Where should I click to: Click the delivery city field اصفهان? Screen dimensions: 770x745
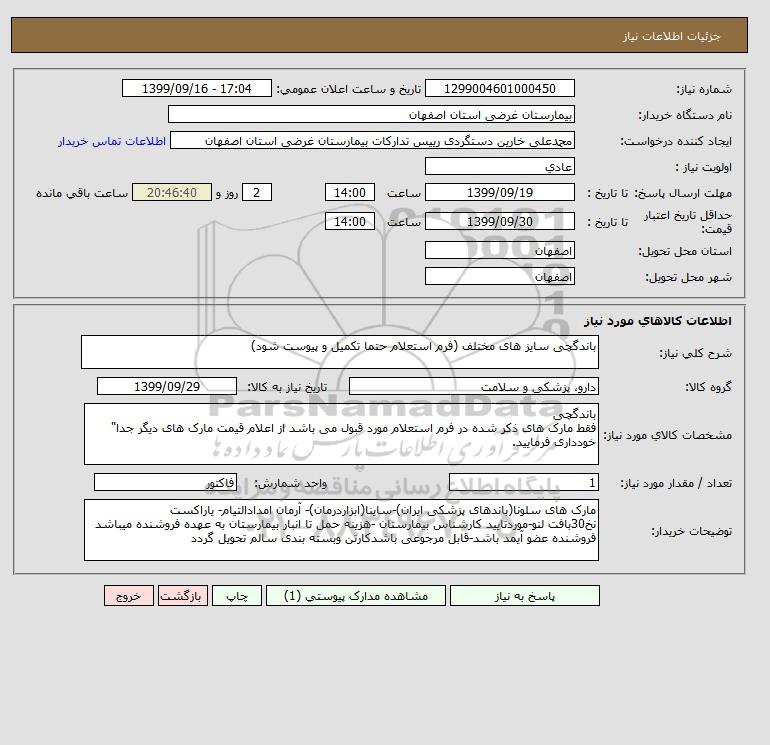point(499,277)
